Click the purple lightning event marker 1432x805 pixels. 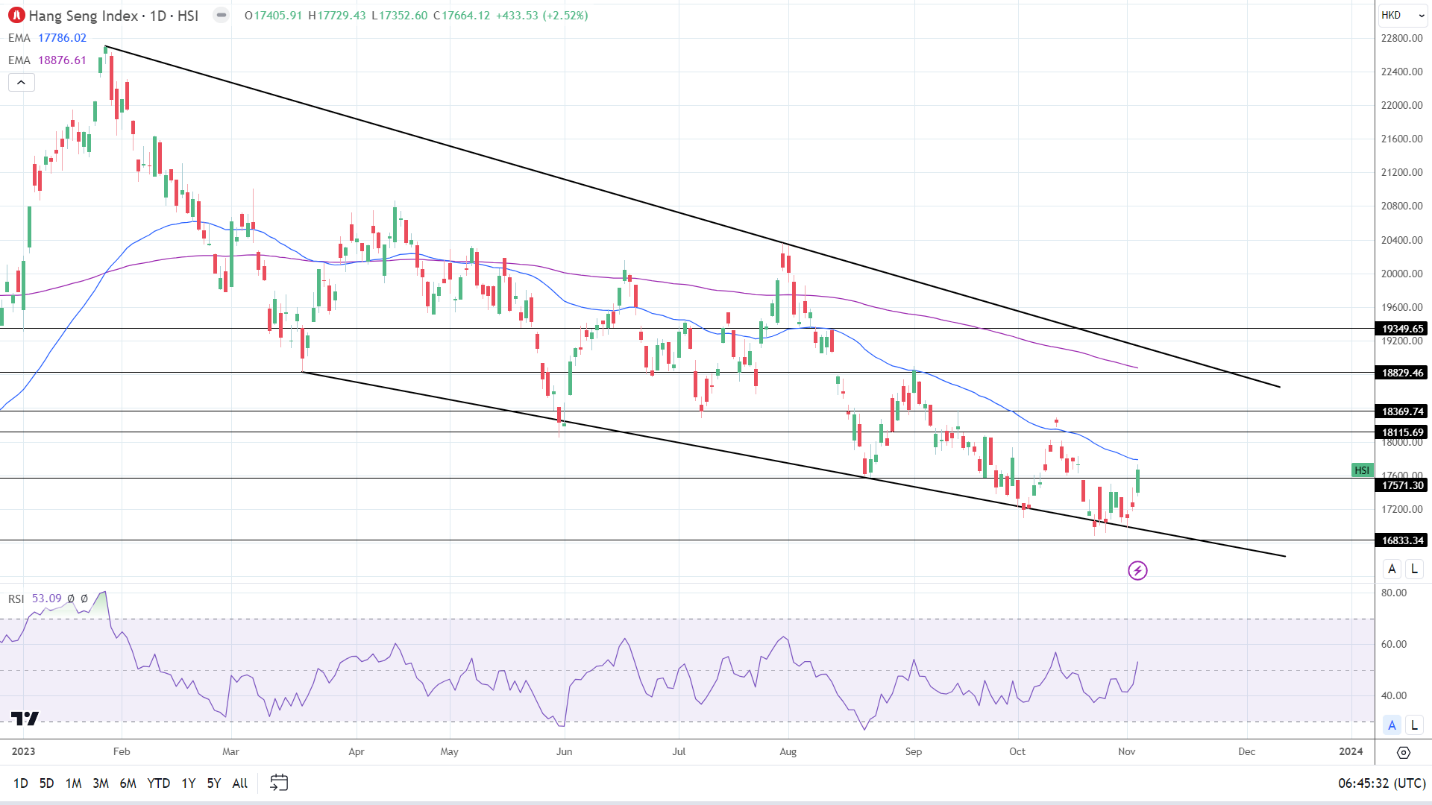point(1137,571)
